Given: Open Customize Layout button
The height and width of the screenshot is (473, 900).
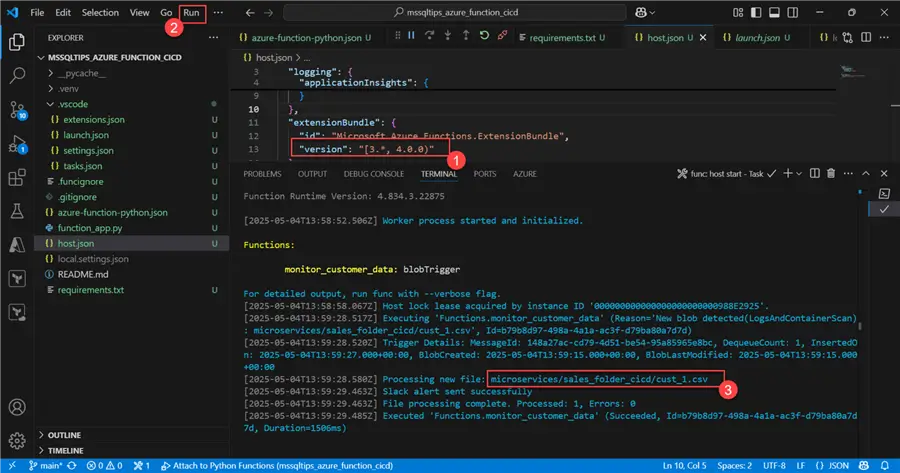Looking at the screenshot, I should click(738, 13).
